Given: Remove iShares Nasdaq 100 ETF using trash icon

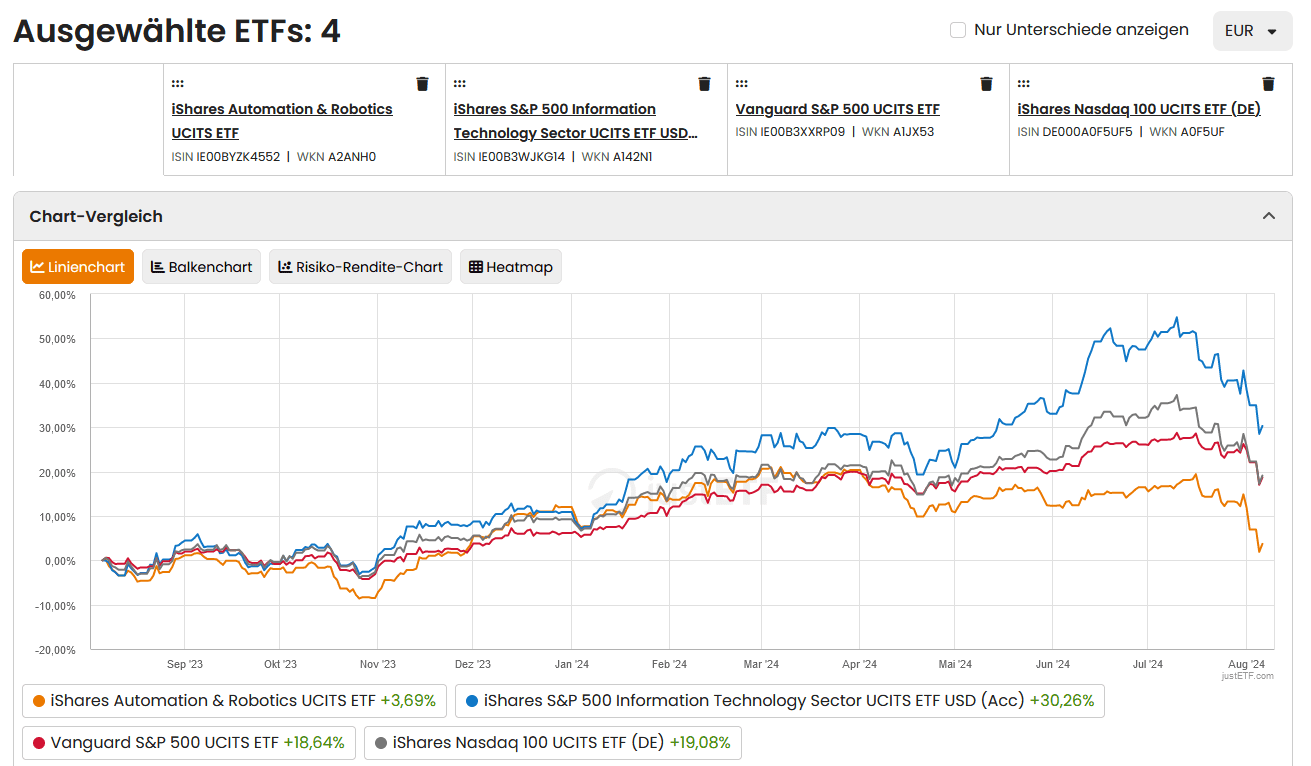Looking at the screenshot, I should coord(1268,84).
